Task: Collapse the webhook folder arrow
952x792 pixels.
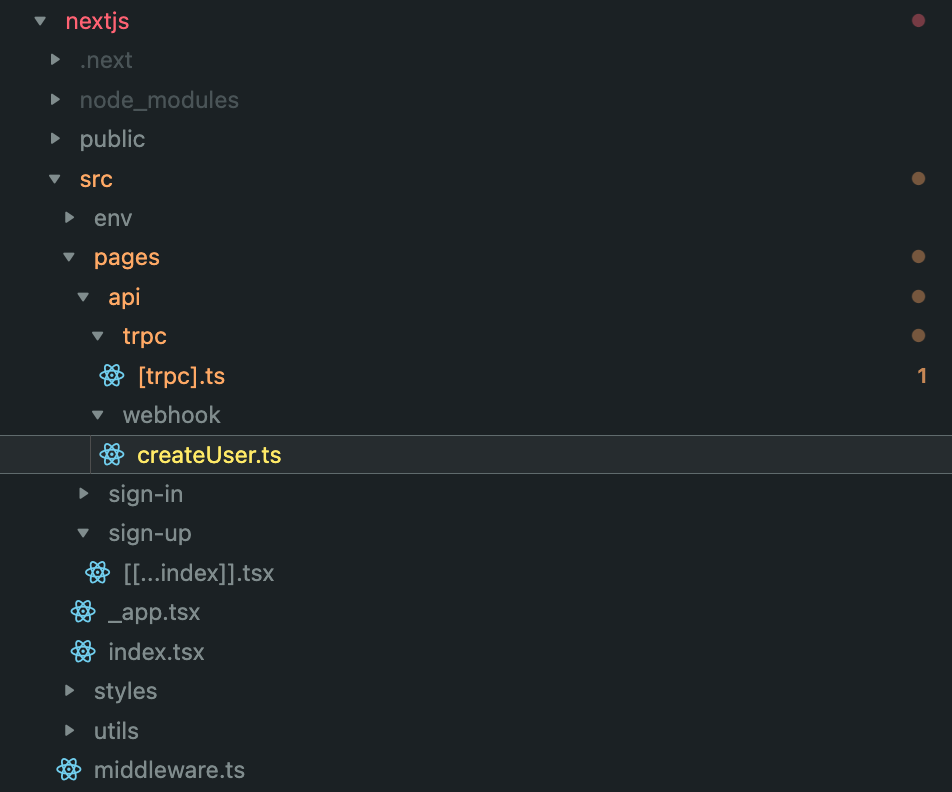Action: pyautogui.click(x=98, y=415)
